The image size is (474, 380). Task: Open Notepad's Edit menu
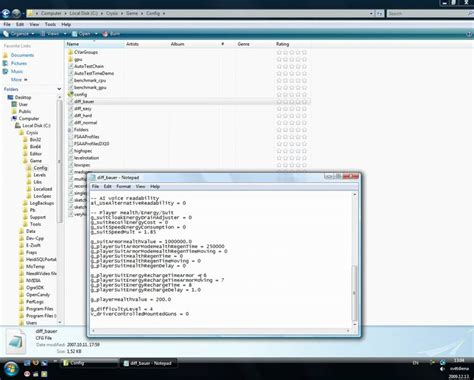pos(108,187)
